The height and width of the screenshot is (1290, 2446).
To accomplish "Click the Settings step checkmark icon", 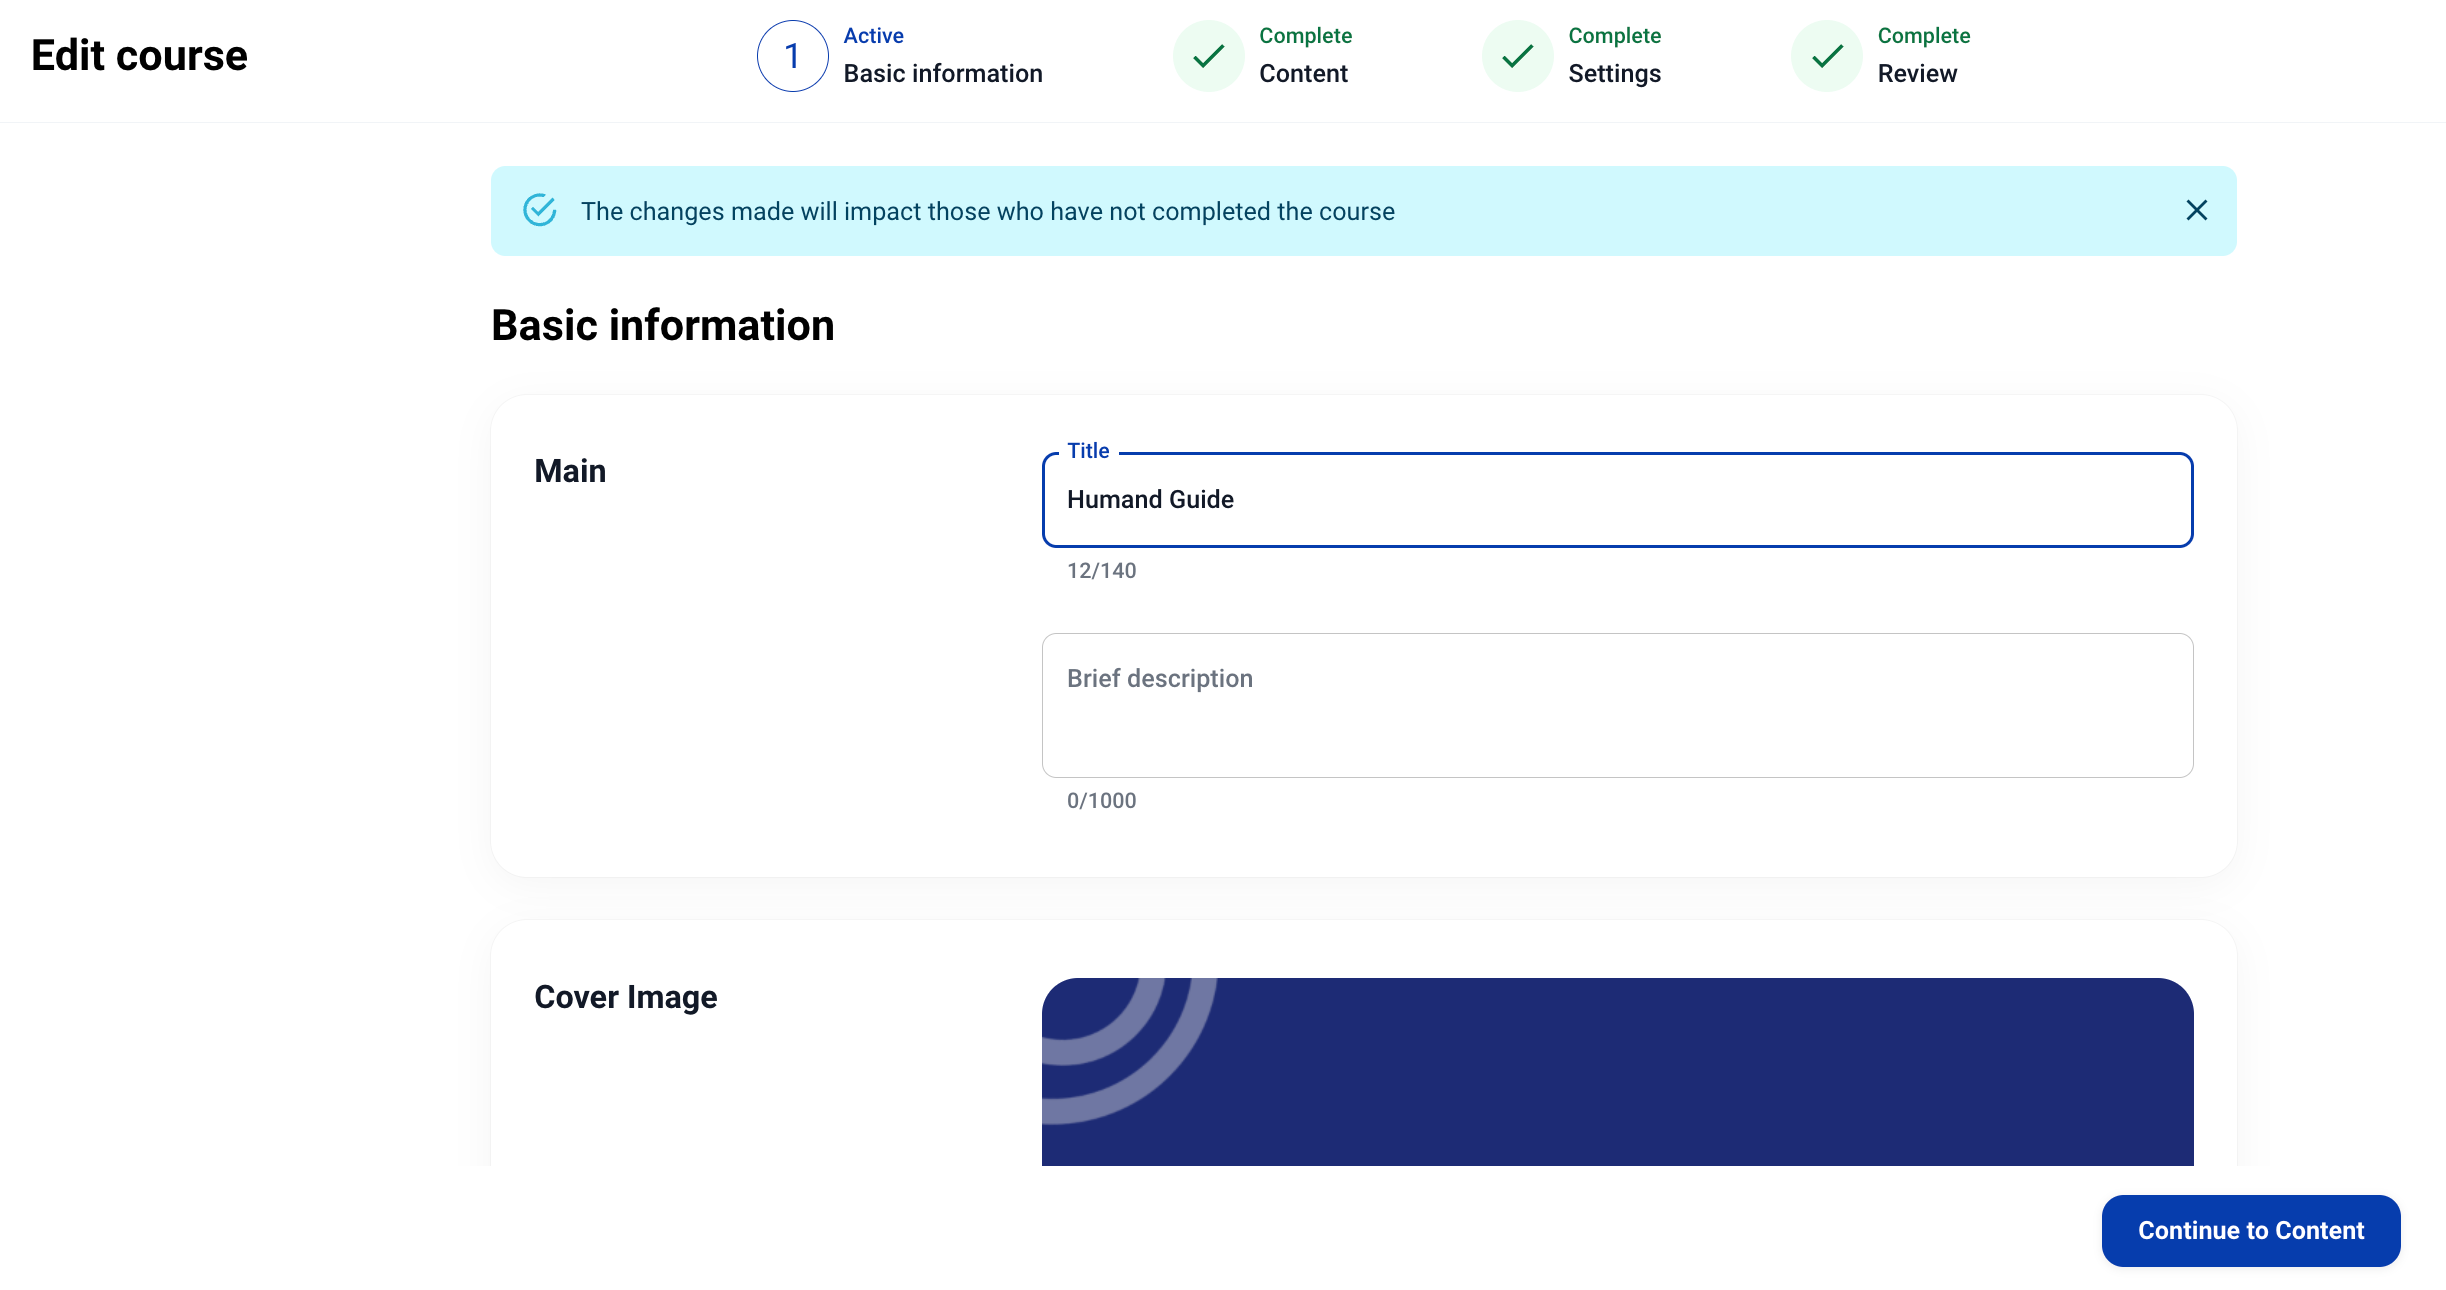I will click(x=1517, y=56).
